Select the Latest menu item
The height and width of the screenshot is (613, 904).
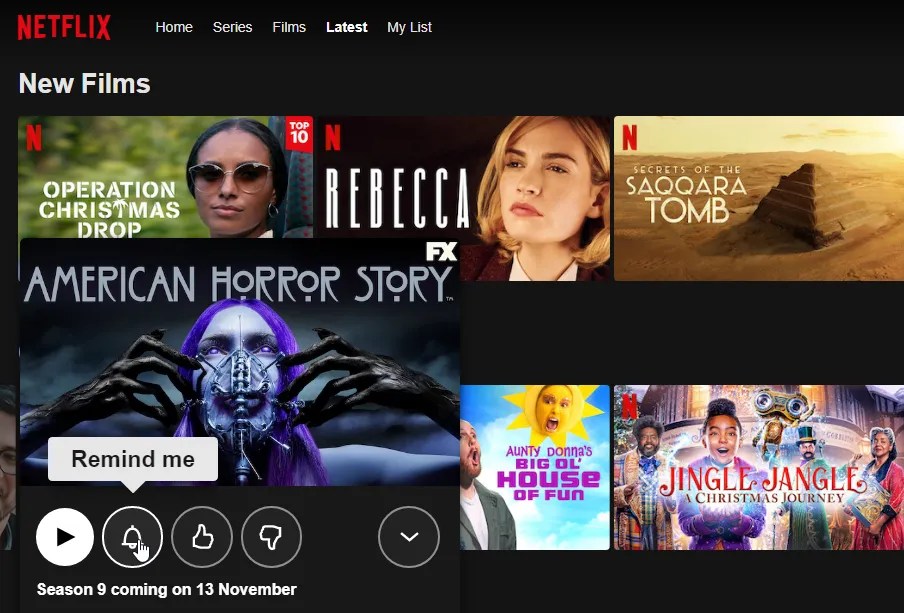346,27
